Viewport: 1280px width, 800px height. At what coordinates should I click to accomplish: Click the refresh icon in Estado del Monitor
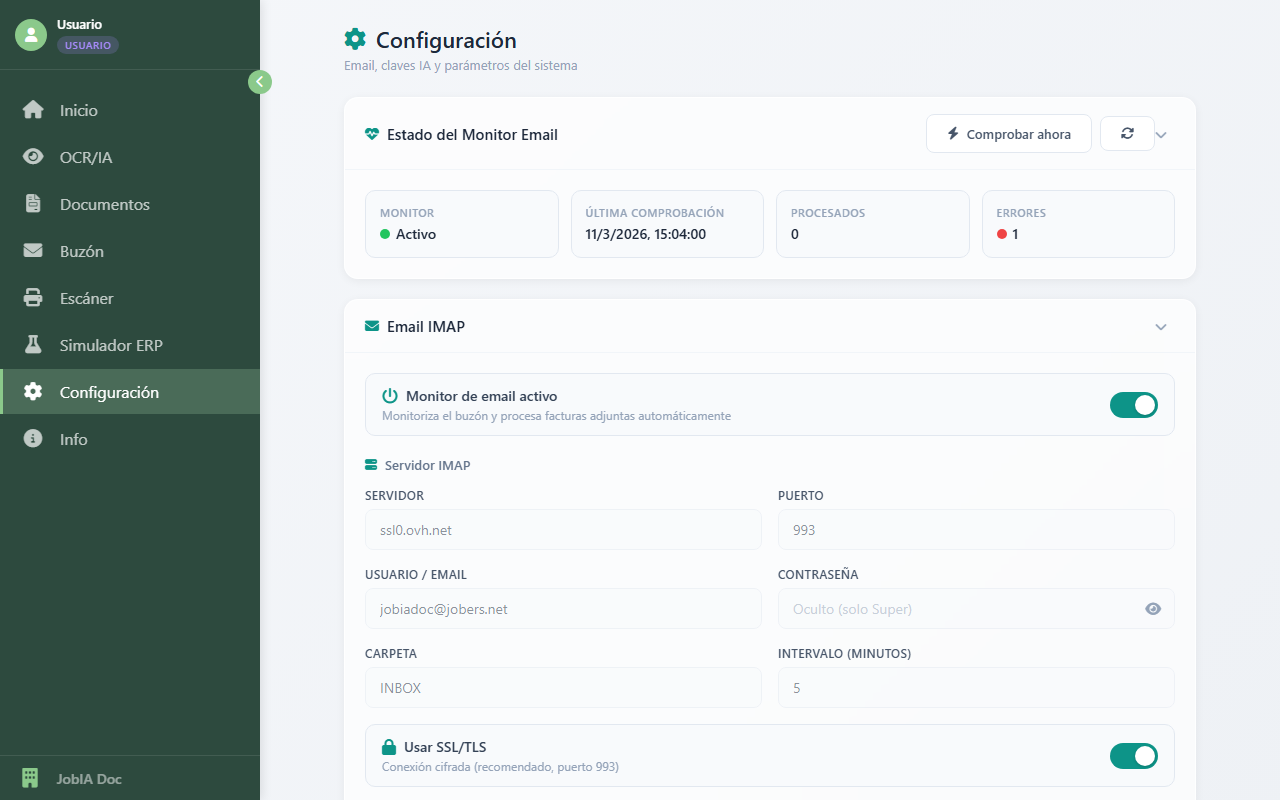(1127, 133)
